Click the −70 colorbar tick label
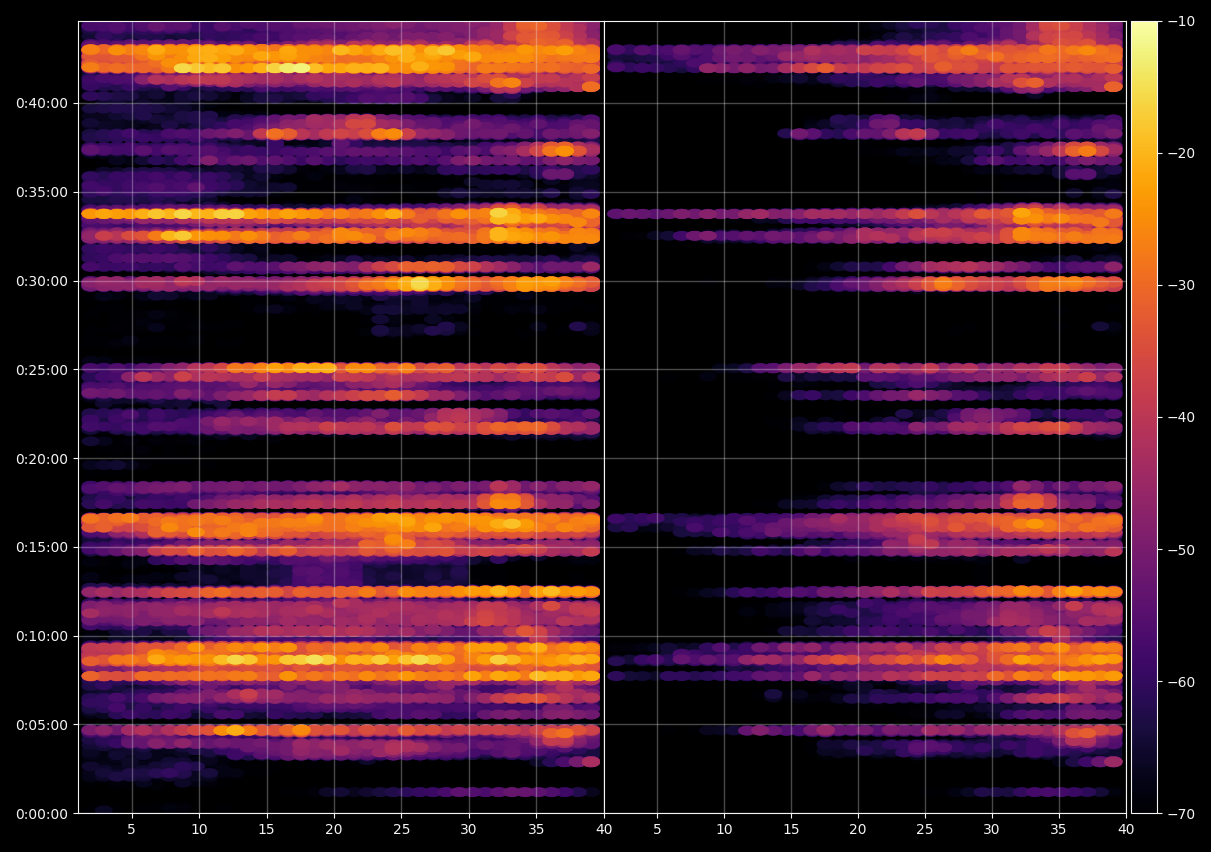The image size is (1211, 852). point(1180,813)
